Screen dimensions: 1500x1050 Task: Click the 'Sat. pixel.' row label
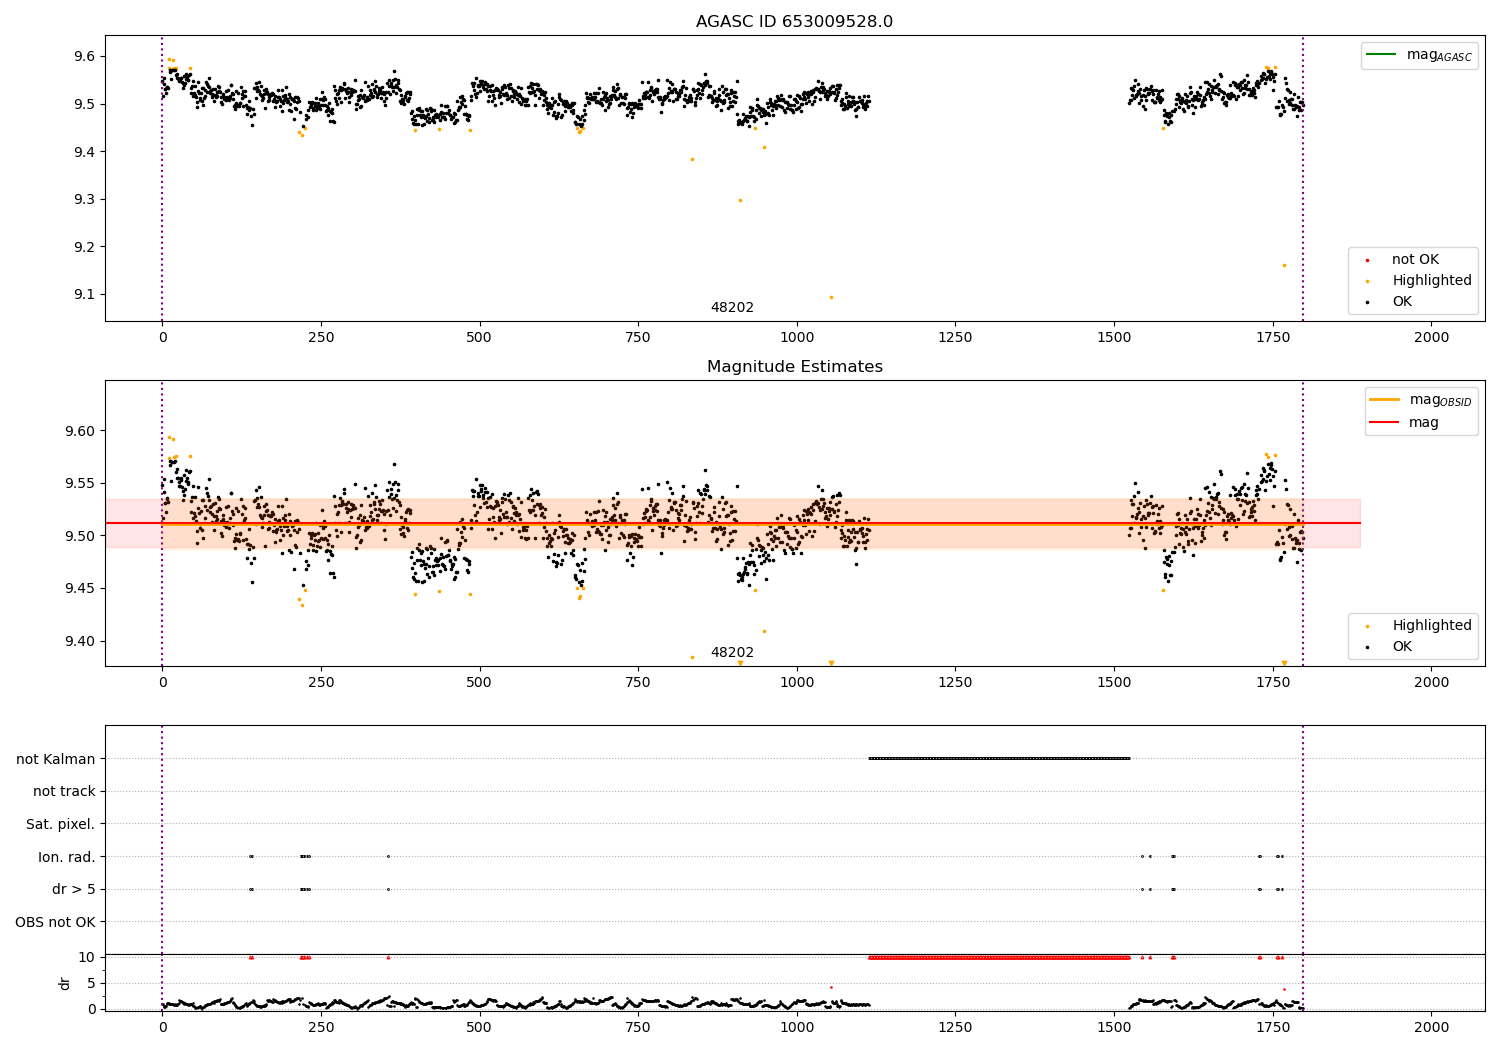coord(61,825)
